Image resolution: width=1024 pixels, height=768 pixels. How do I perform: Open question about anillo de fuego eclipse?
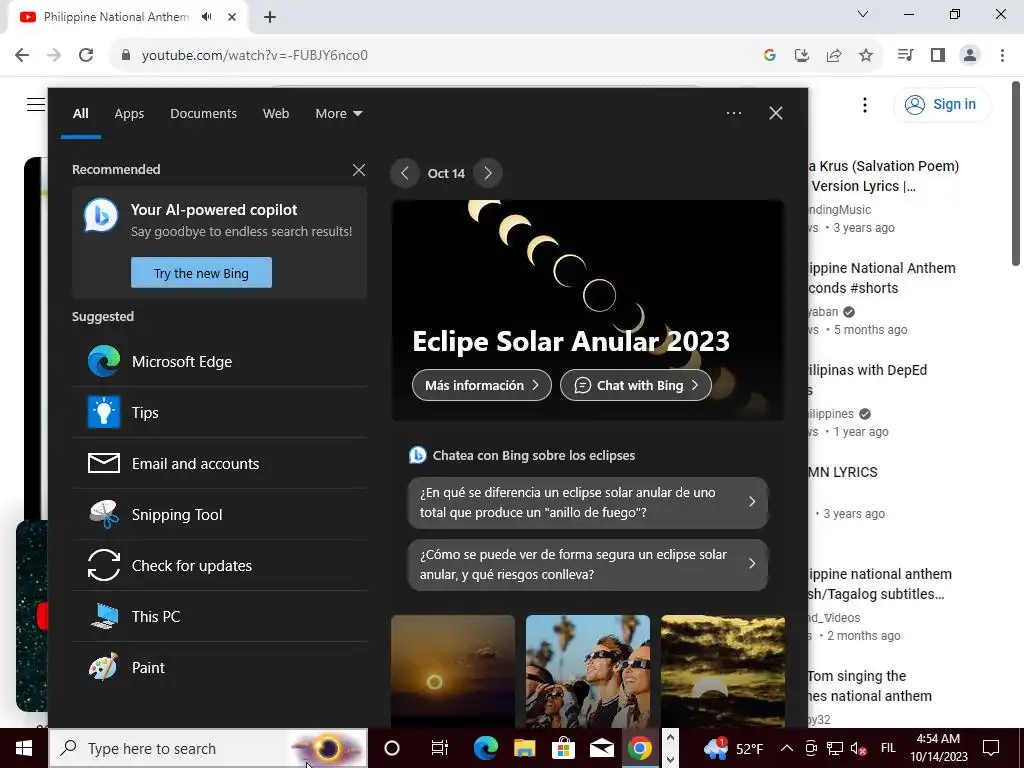[588, 502]
